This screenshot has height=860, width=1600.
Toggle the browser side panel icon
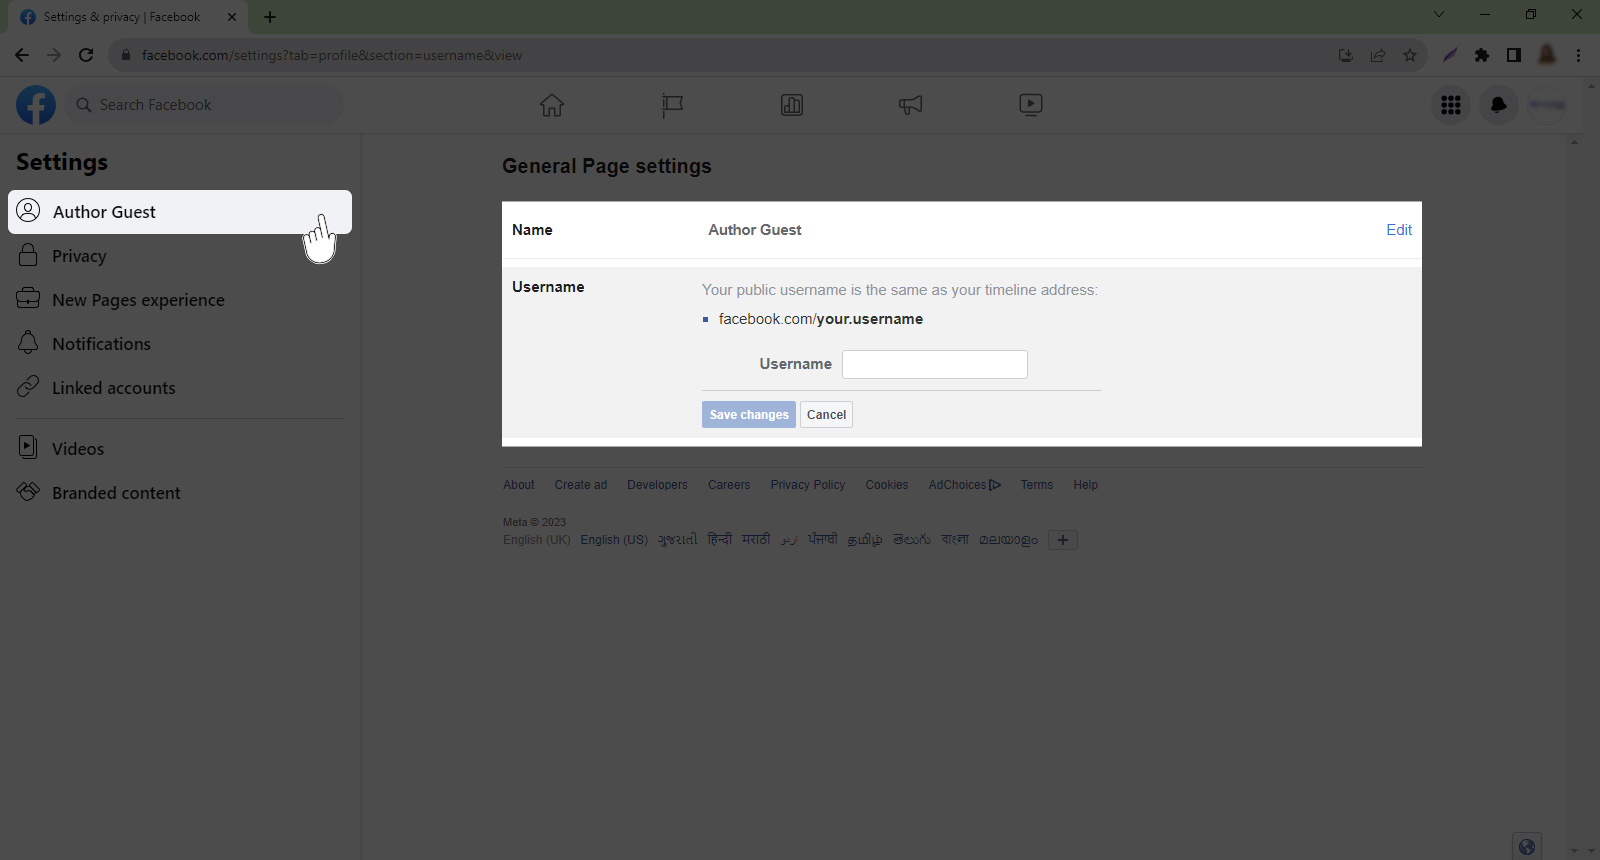[x=1514, y=55]
